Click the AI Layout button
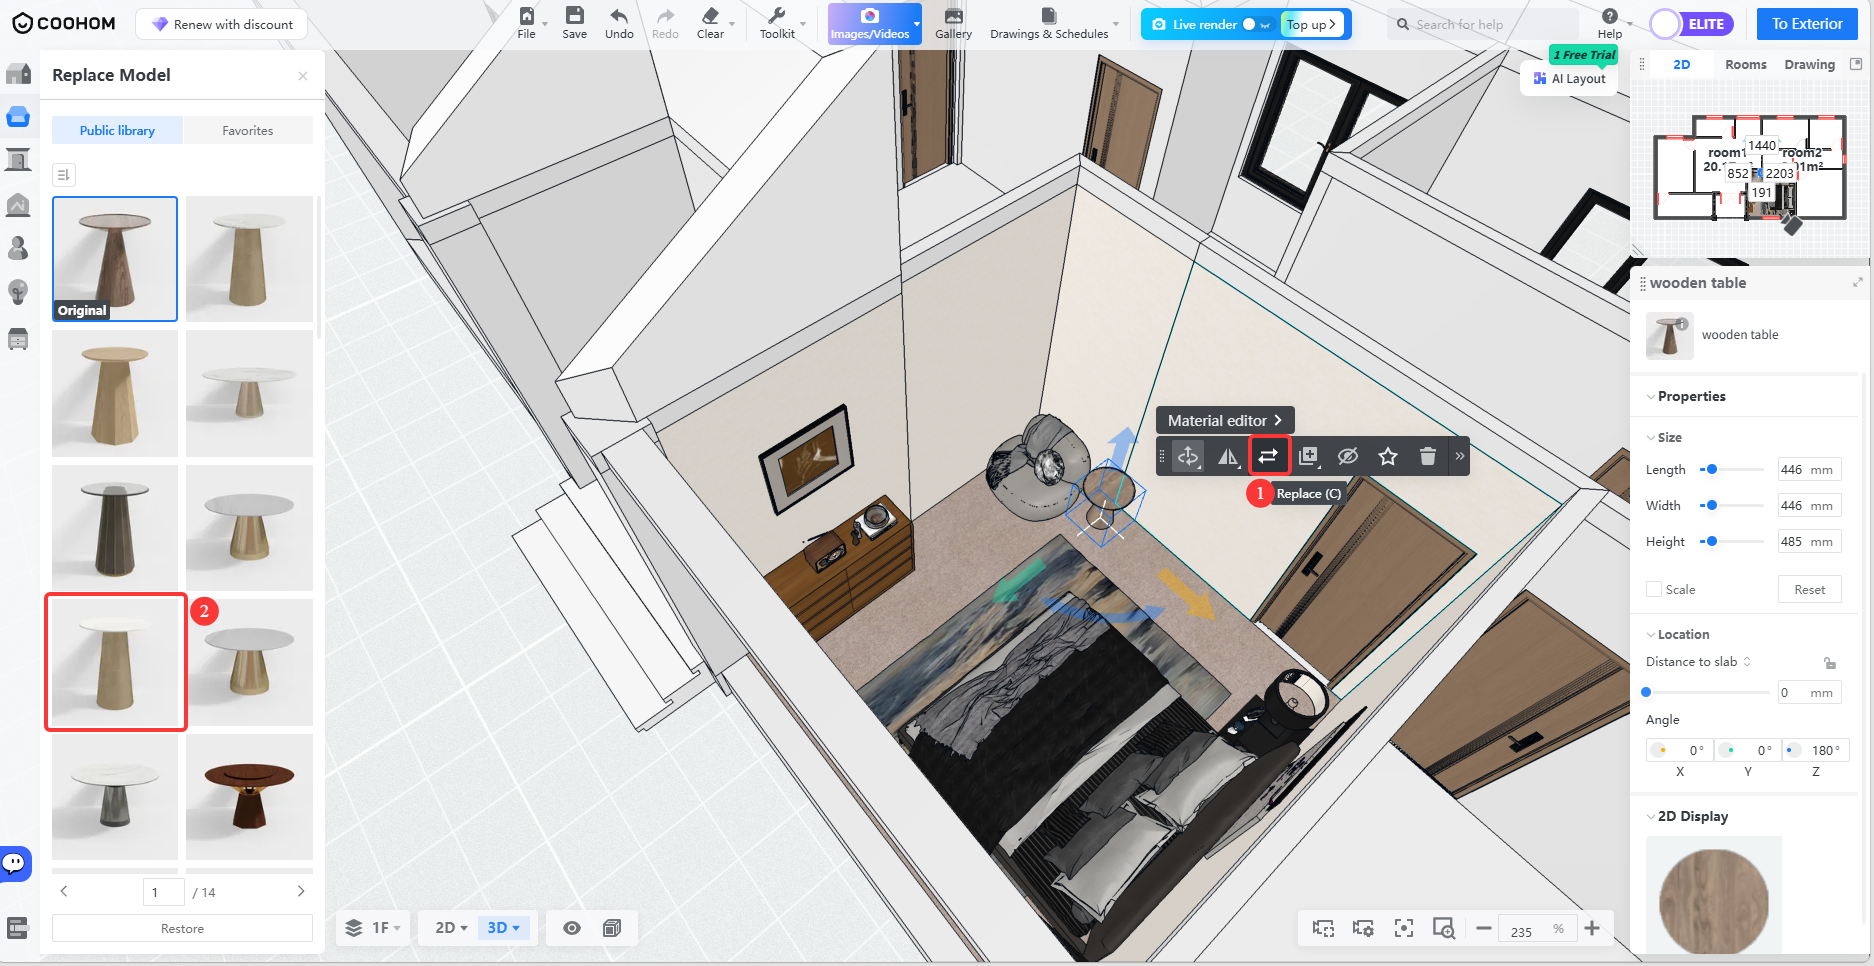 (1569, 78)
